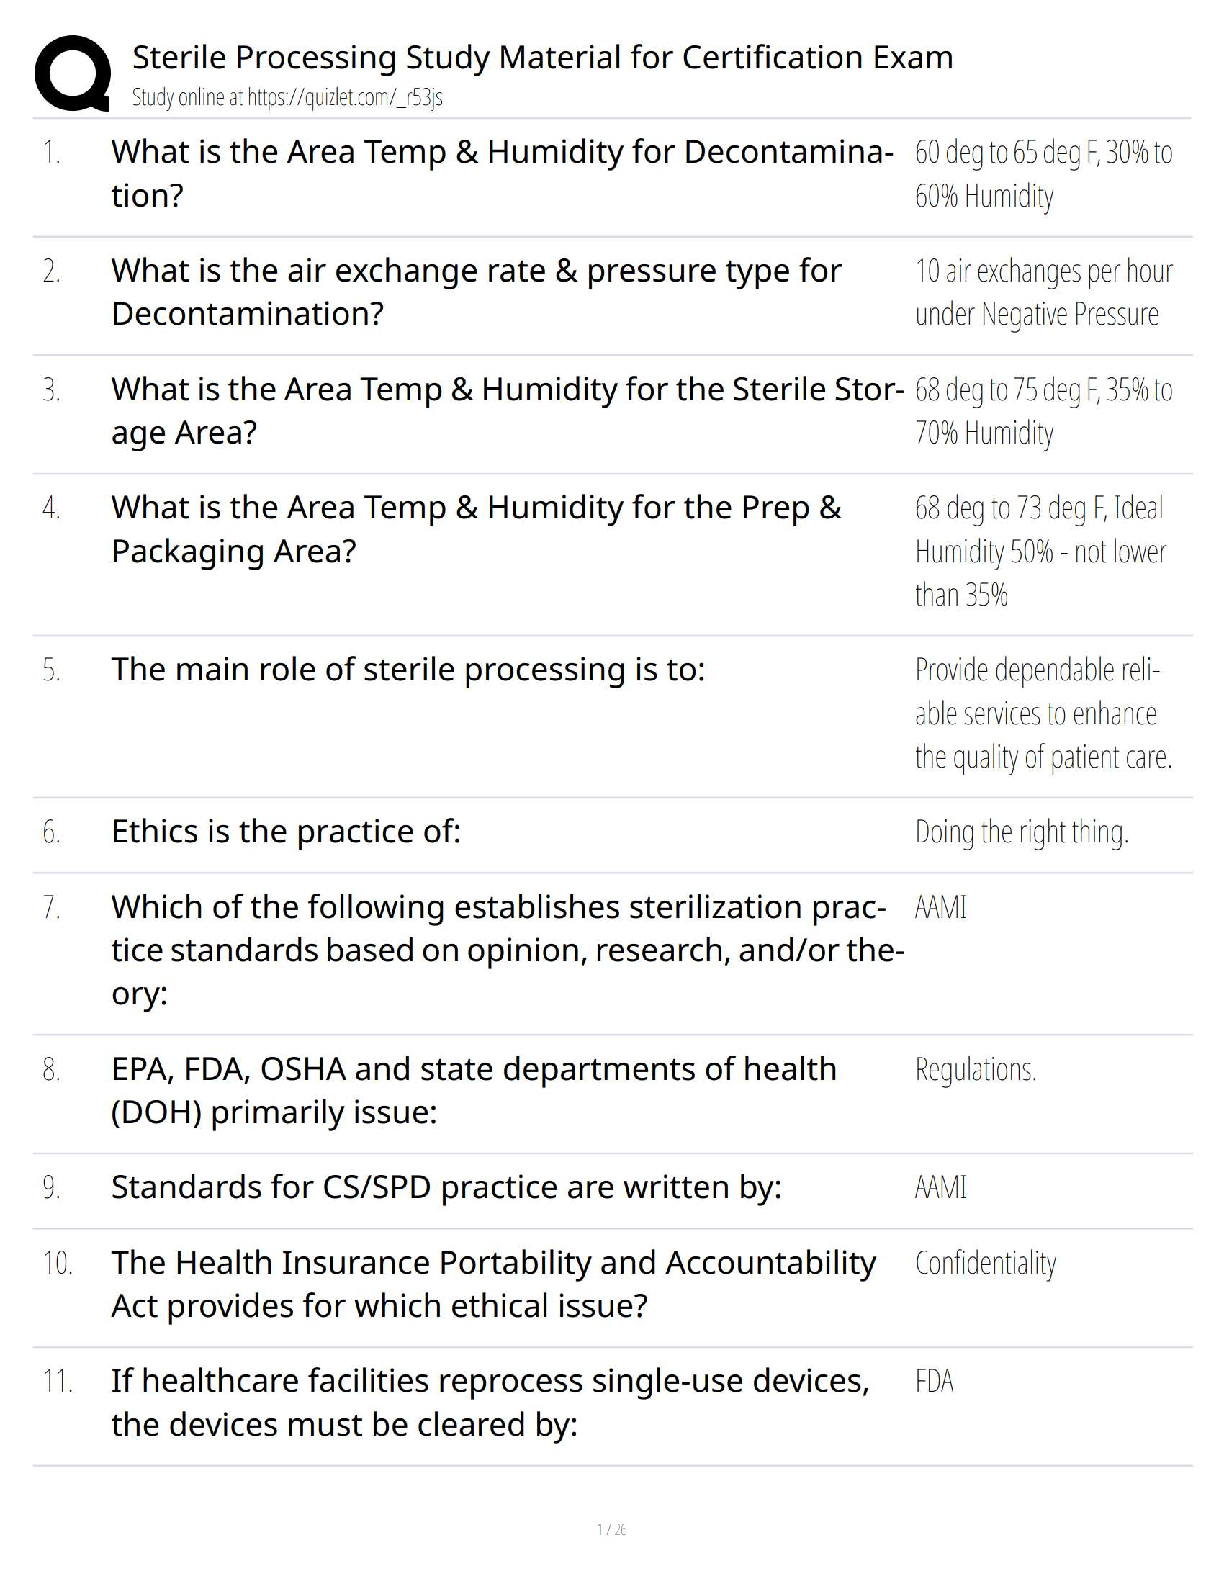
Task: Select 'Standards for CS/SPD practice' question
Action: 446,1187
